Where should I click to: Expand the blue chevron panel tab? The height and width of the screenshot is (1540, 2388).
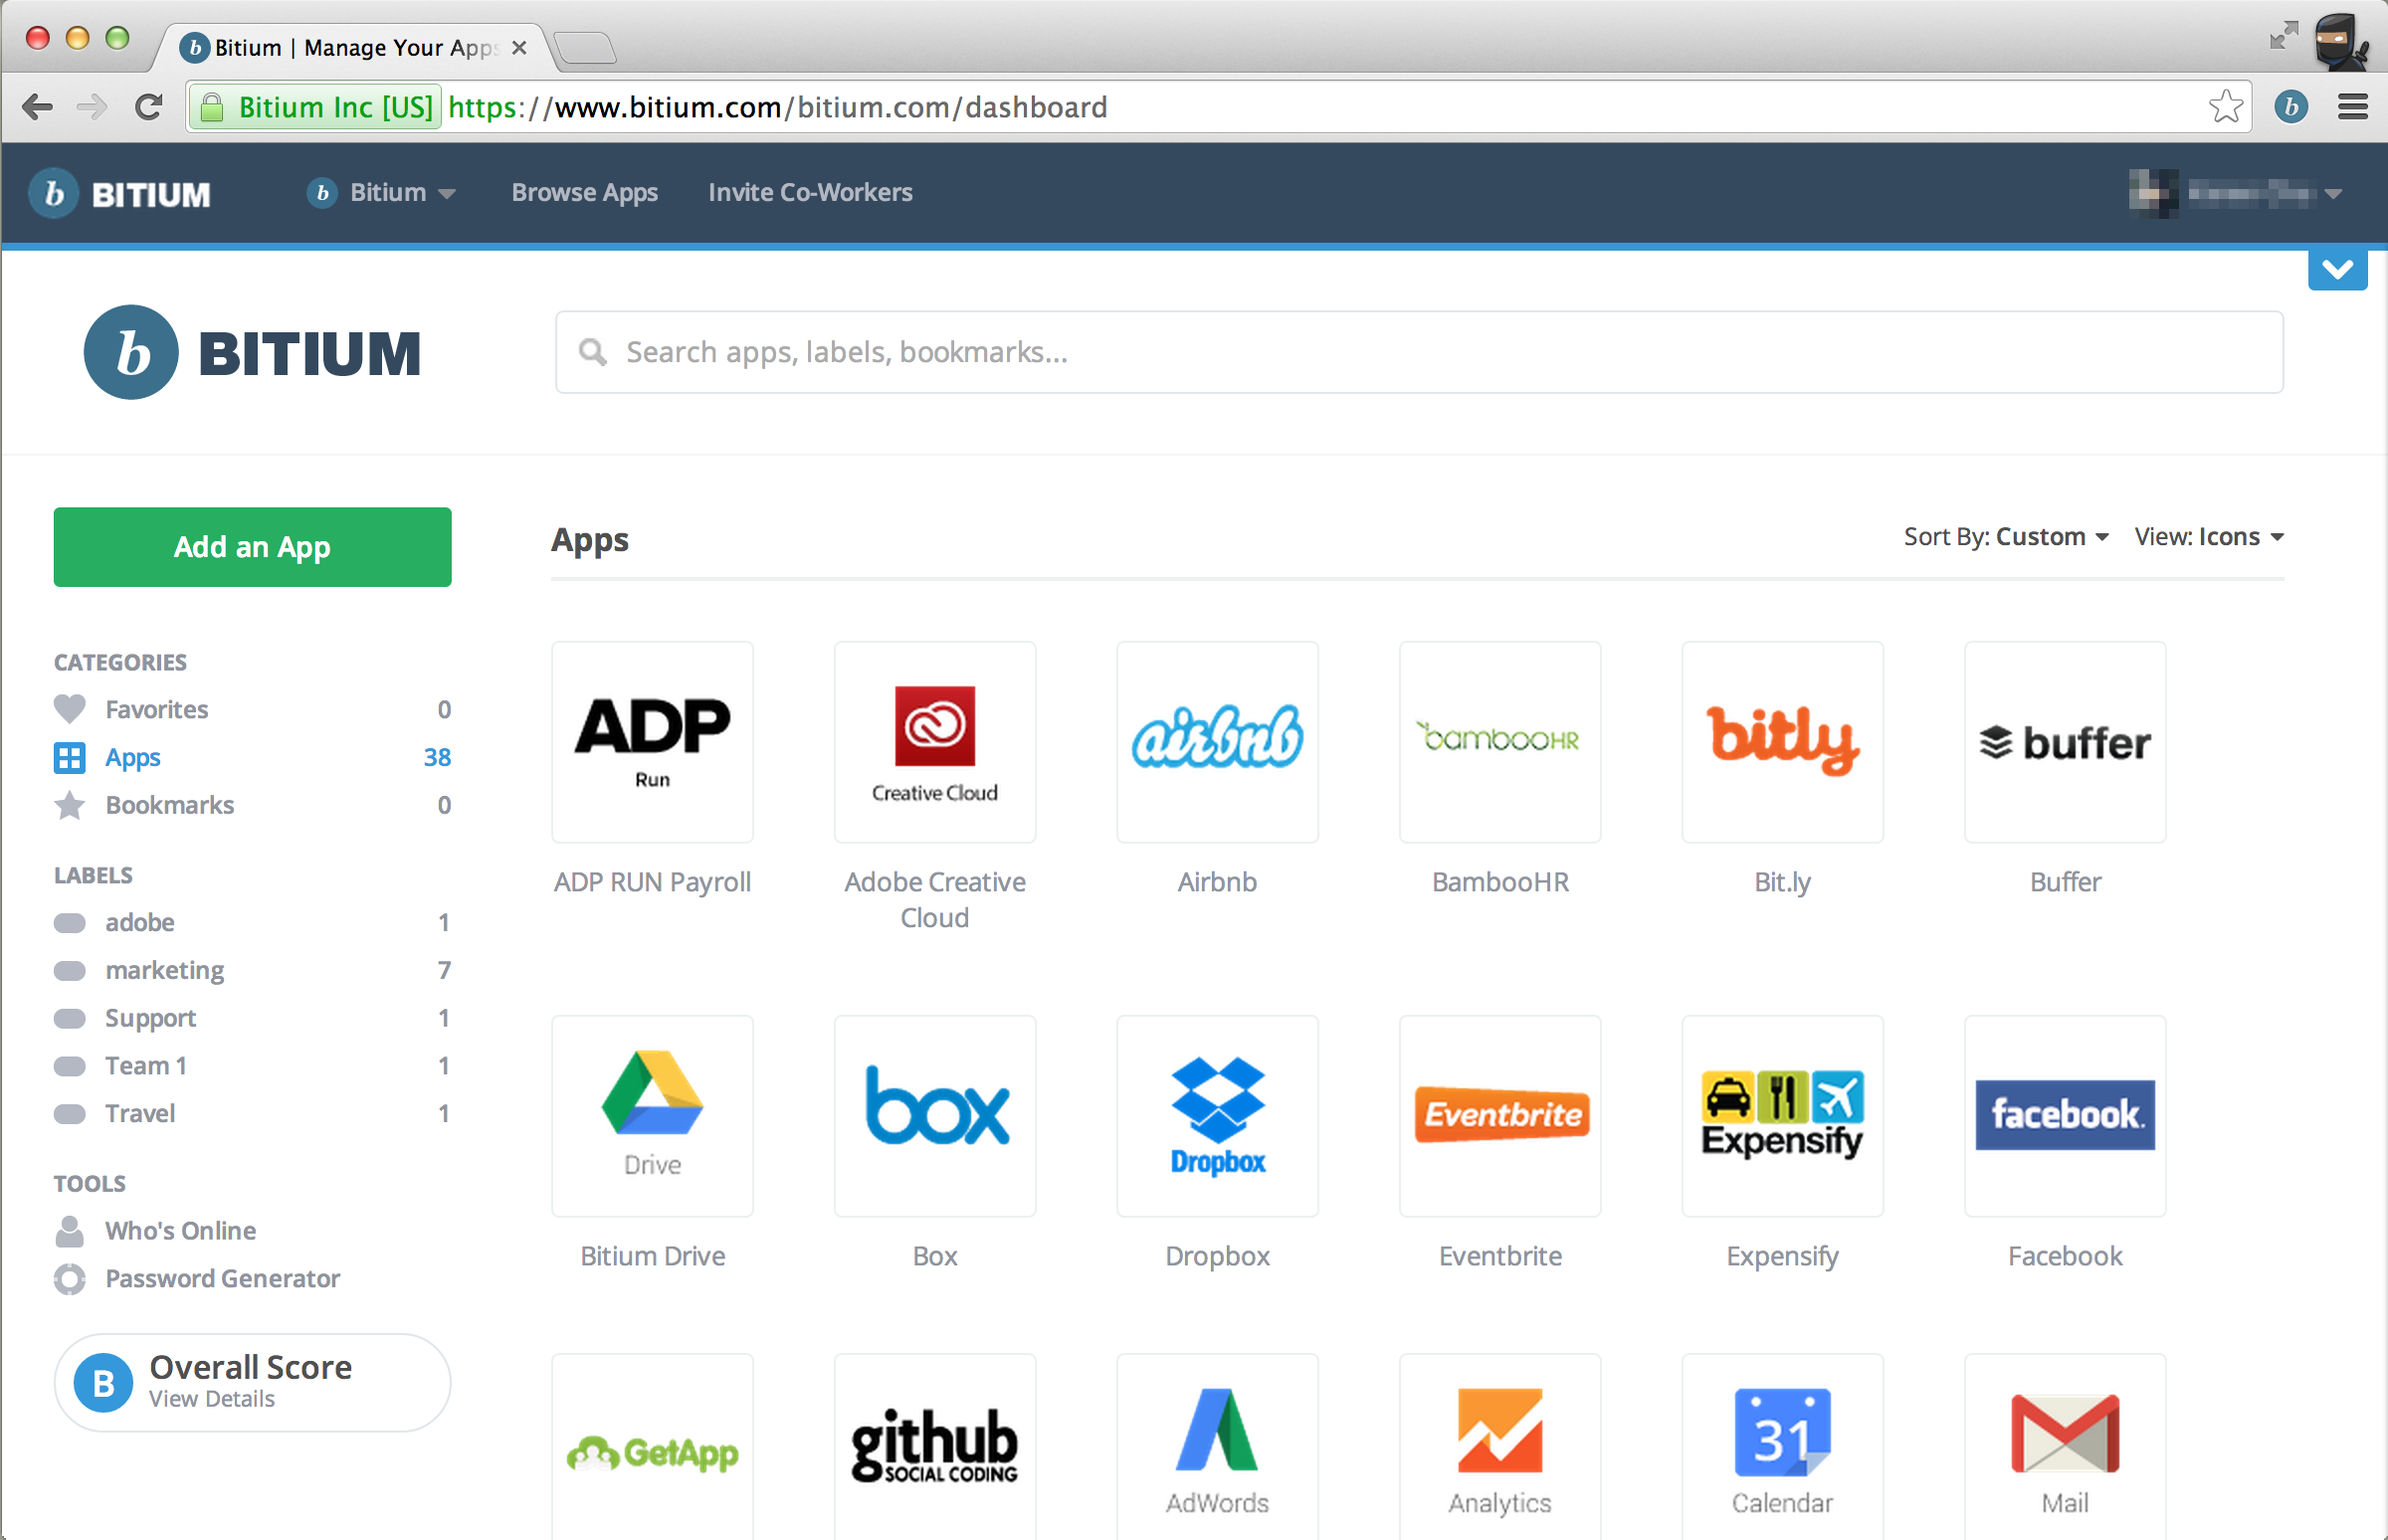coord(2337,269)
